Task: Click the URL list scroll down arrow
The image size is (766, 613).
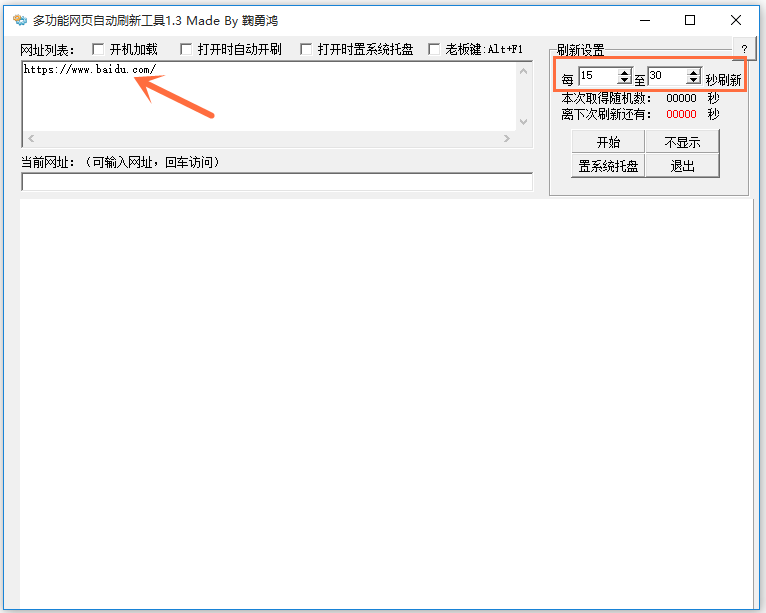Action: click(x=523, y=122)
